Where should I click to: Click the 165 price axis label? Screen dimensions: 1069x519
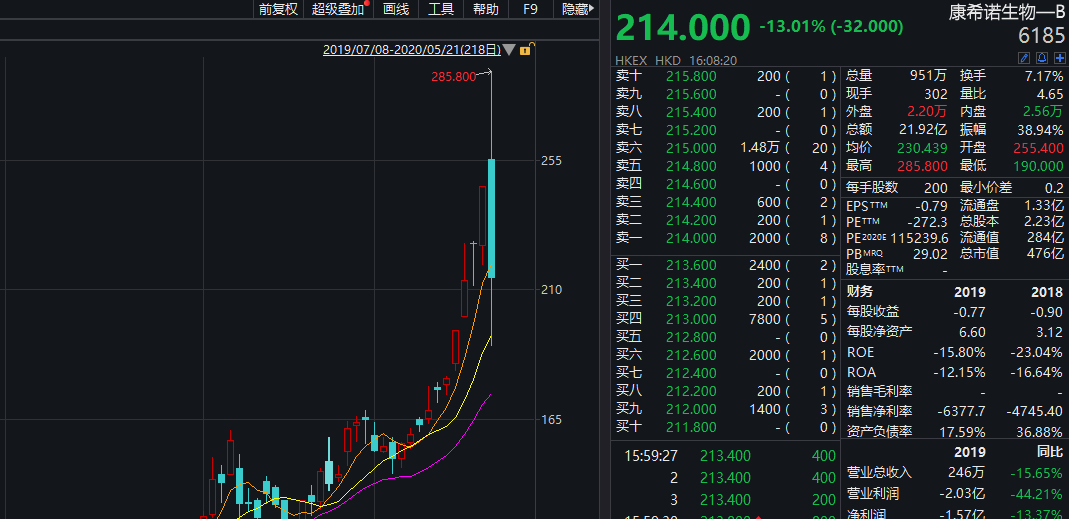coord(552,419)
